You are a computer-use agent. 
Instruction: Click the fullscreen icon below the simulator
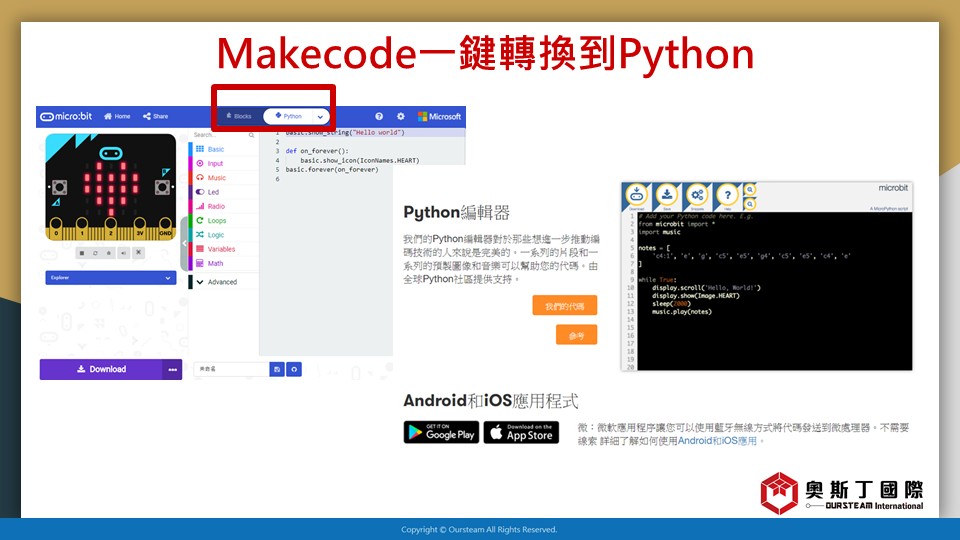point(139,252)
